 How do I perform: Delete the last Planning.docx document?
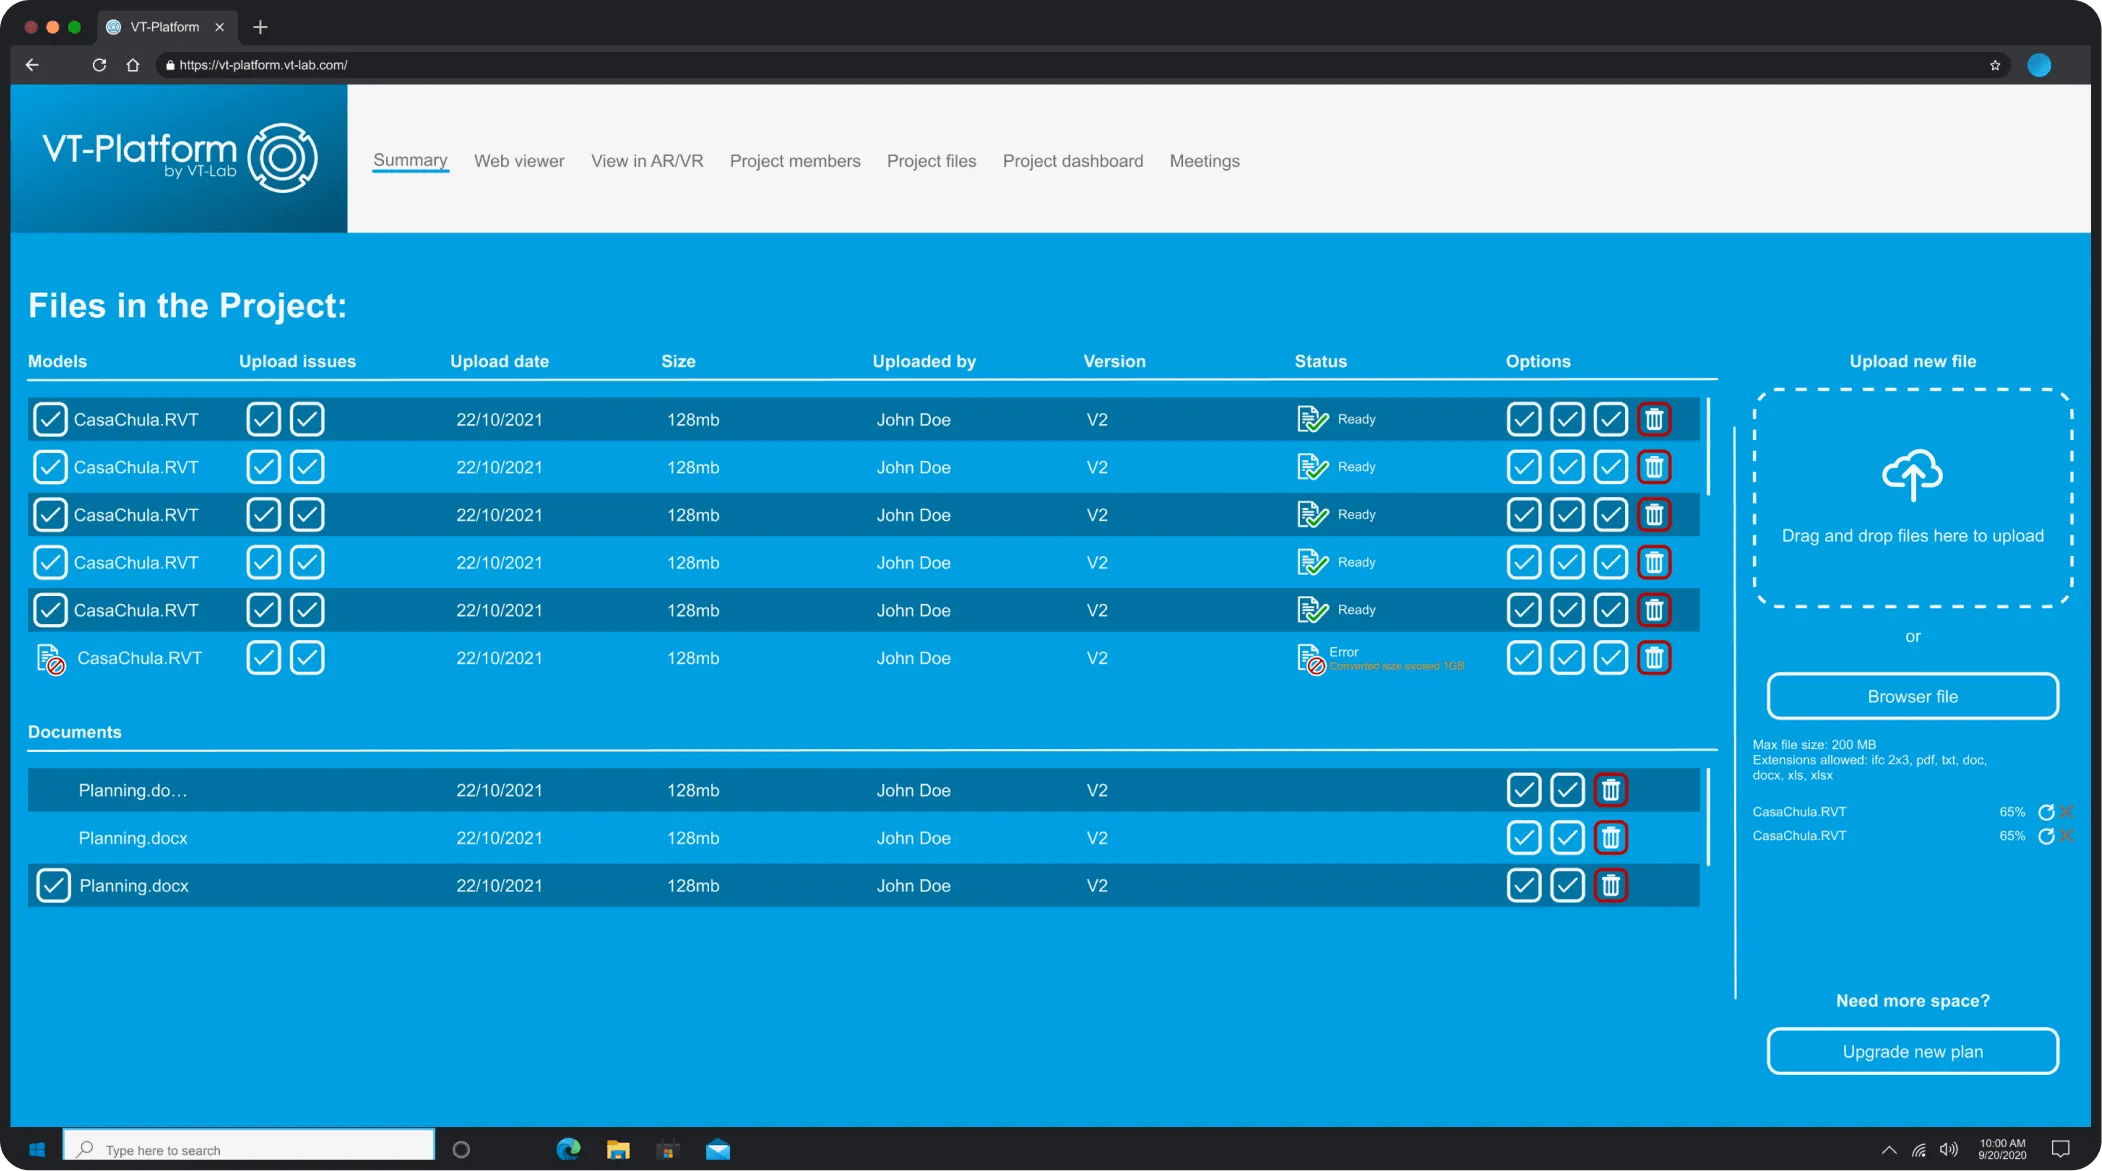(1610, 885)
